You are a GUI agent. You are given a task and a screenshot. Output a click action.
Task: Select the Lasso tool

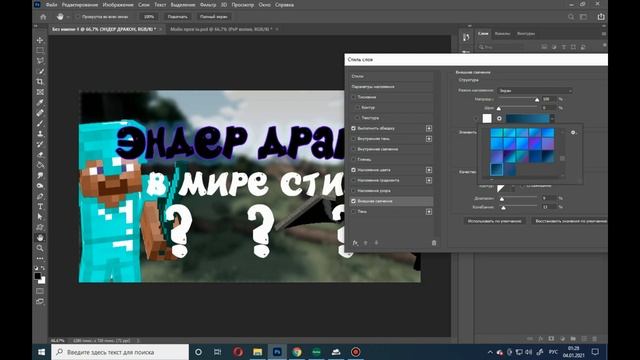tap(40, 60)
